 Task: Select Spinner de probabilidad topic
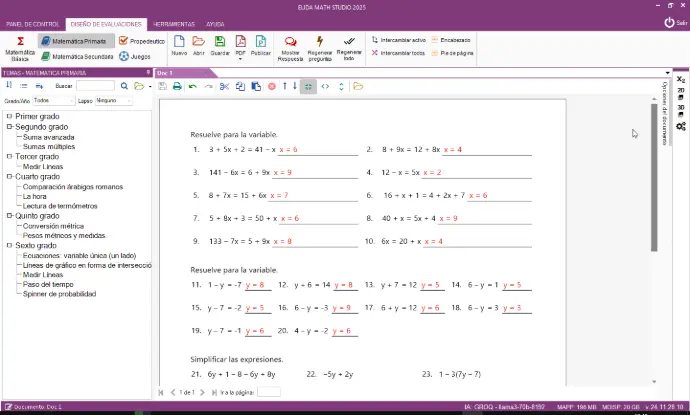(x=59, y=294)
